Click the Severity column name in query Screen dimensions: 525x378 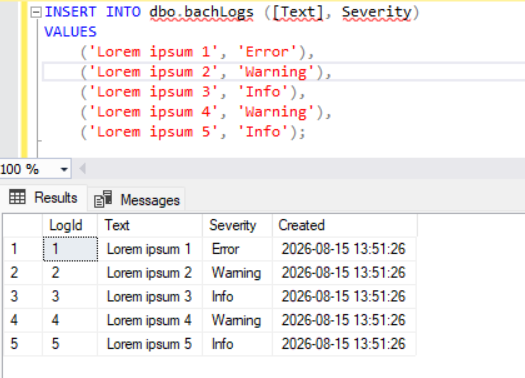point(377,12)
